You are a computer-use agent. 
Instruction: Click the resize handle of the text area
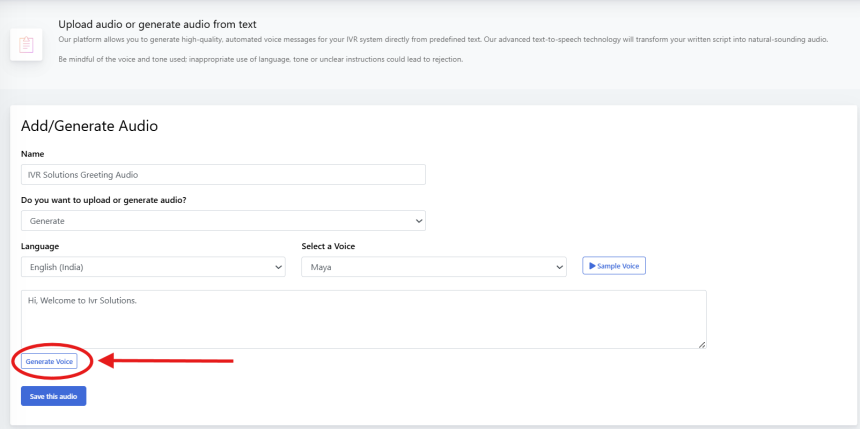coord(701,343)
